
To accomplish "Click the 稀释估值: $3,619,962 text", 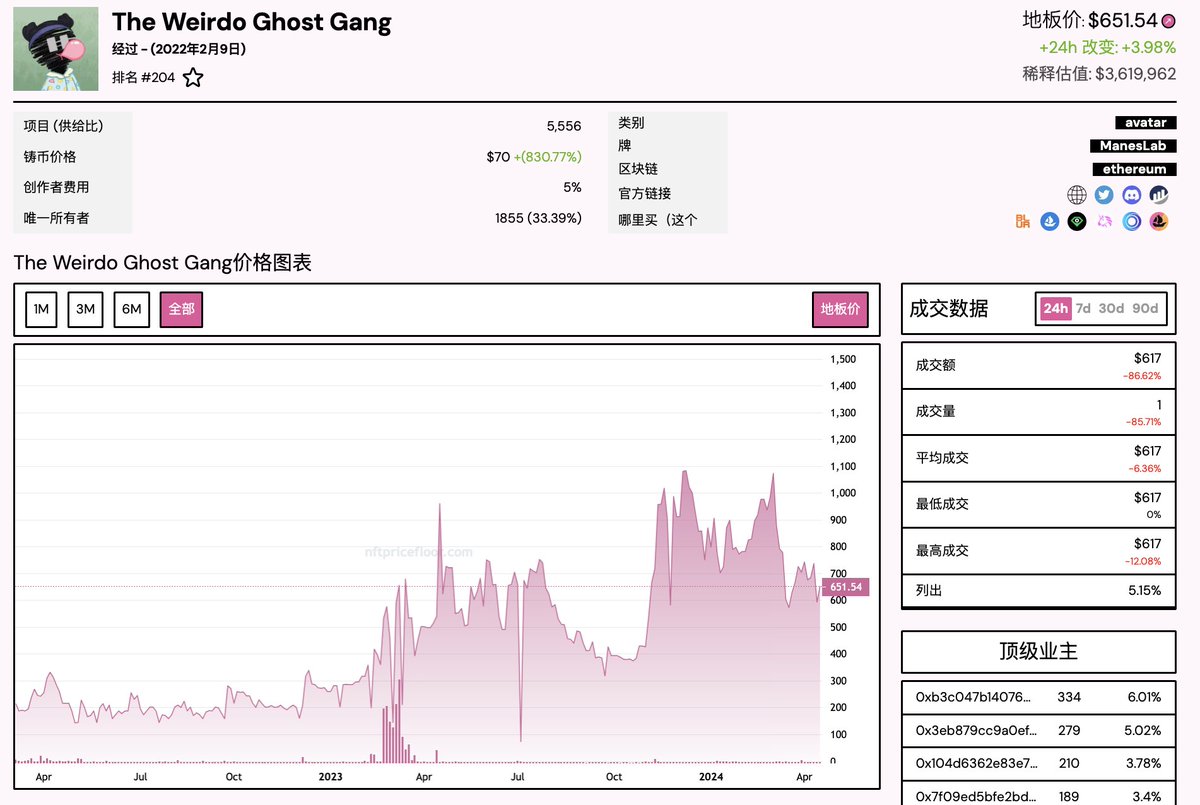I will [x=1099, y=73].
